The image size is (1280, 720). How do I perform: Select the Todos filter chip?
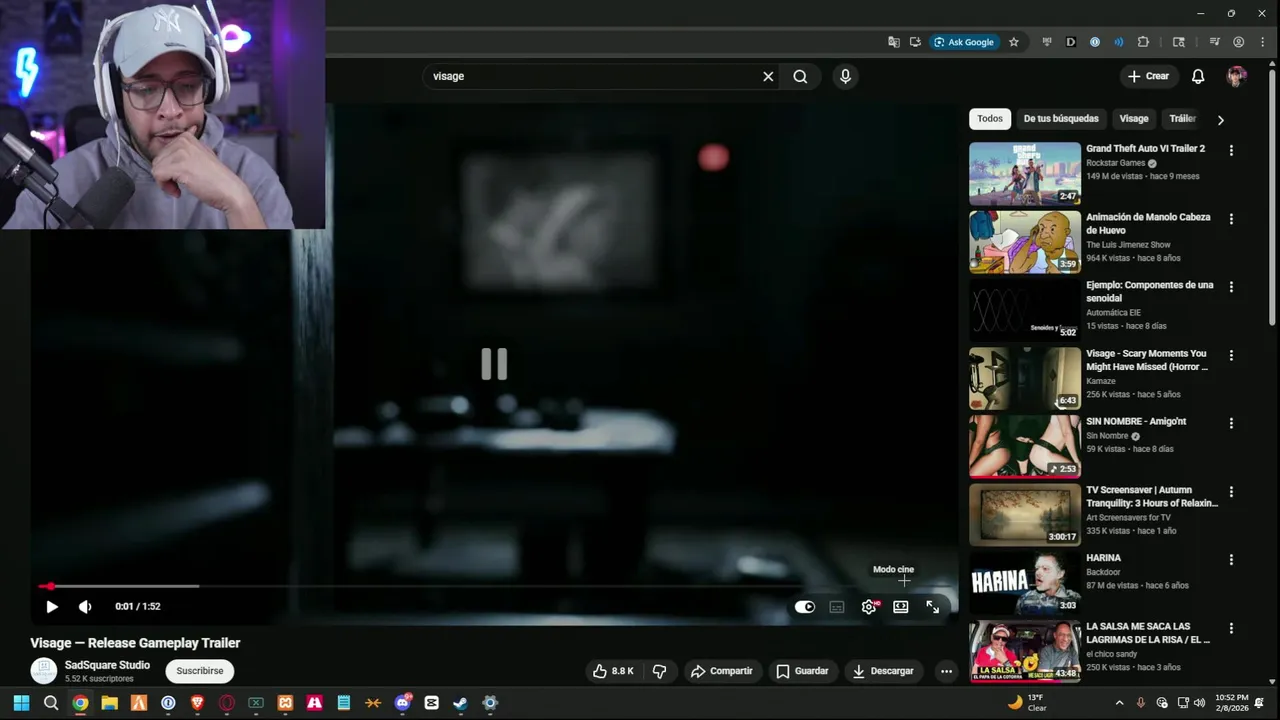pyautogui.click(x=990, y=118)
